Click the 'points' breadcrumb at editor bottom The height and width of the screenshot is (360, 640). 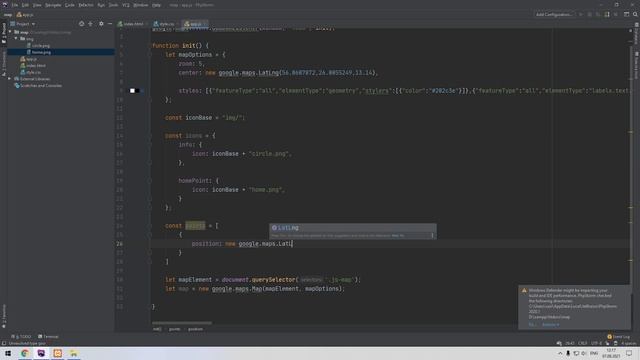coord(175,329)
